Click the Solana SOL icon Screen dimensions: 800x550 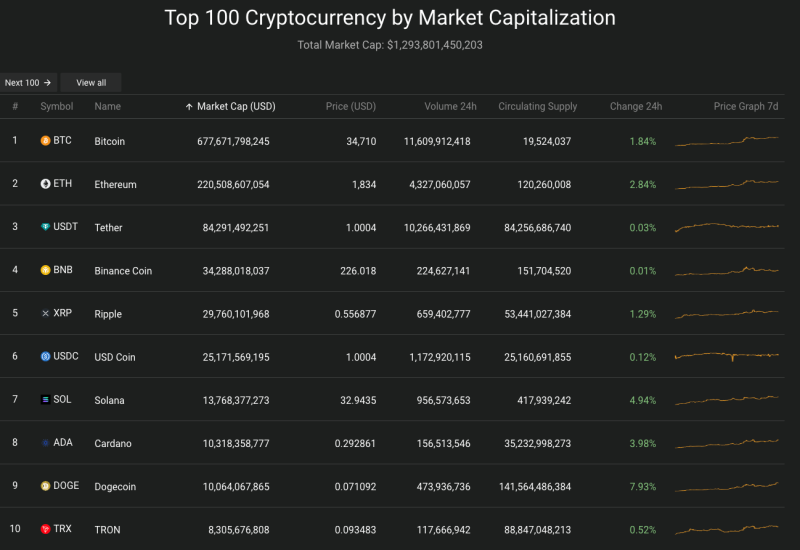click(45, 399)
